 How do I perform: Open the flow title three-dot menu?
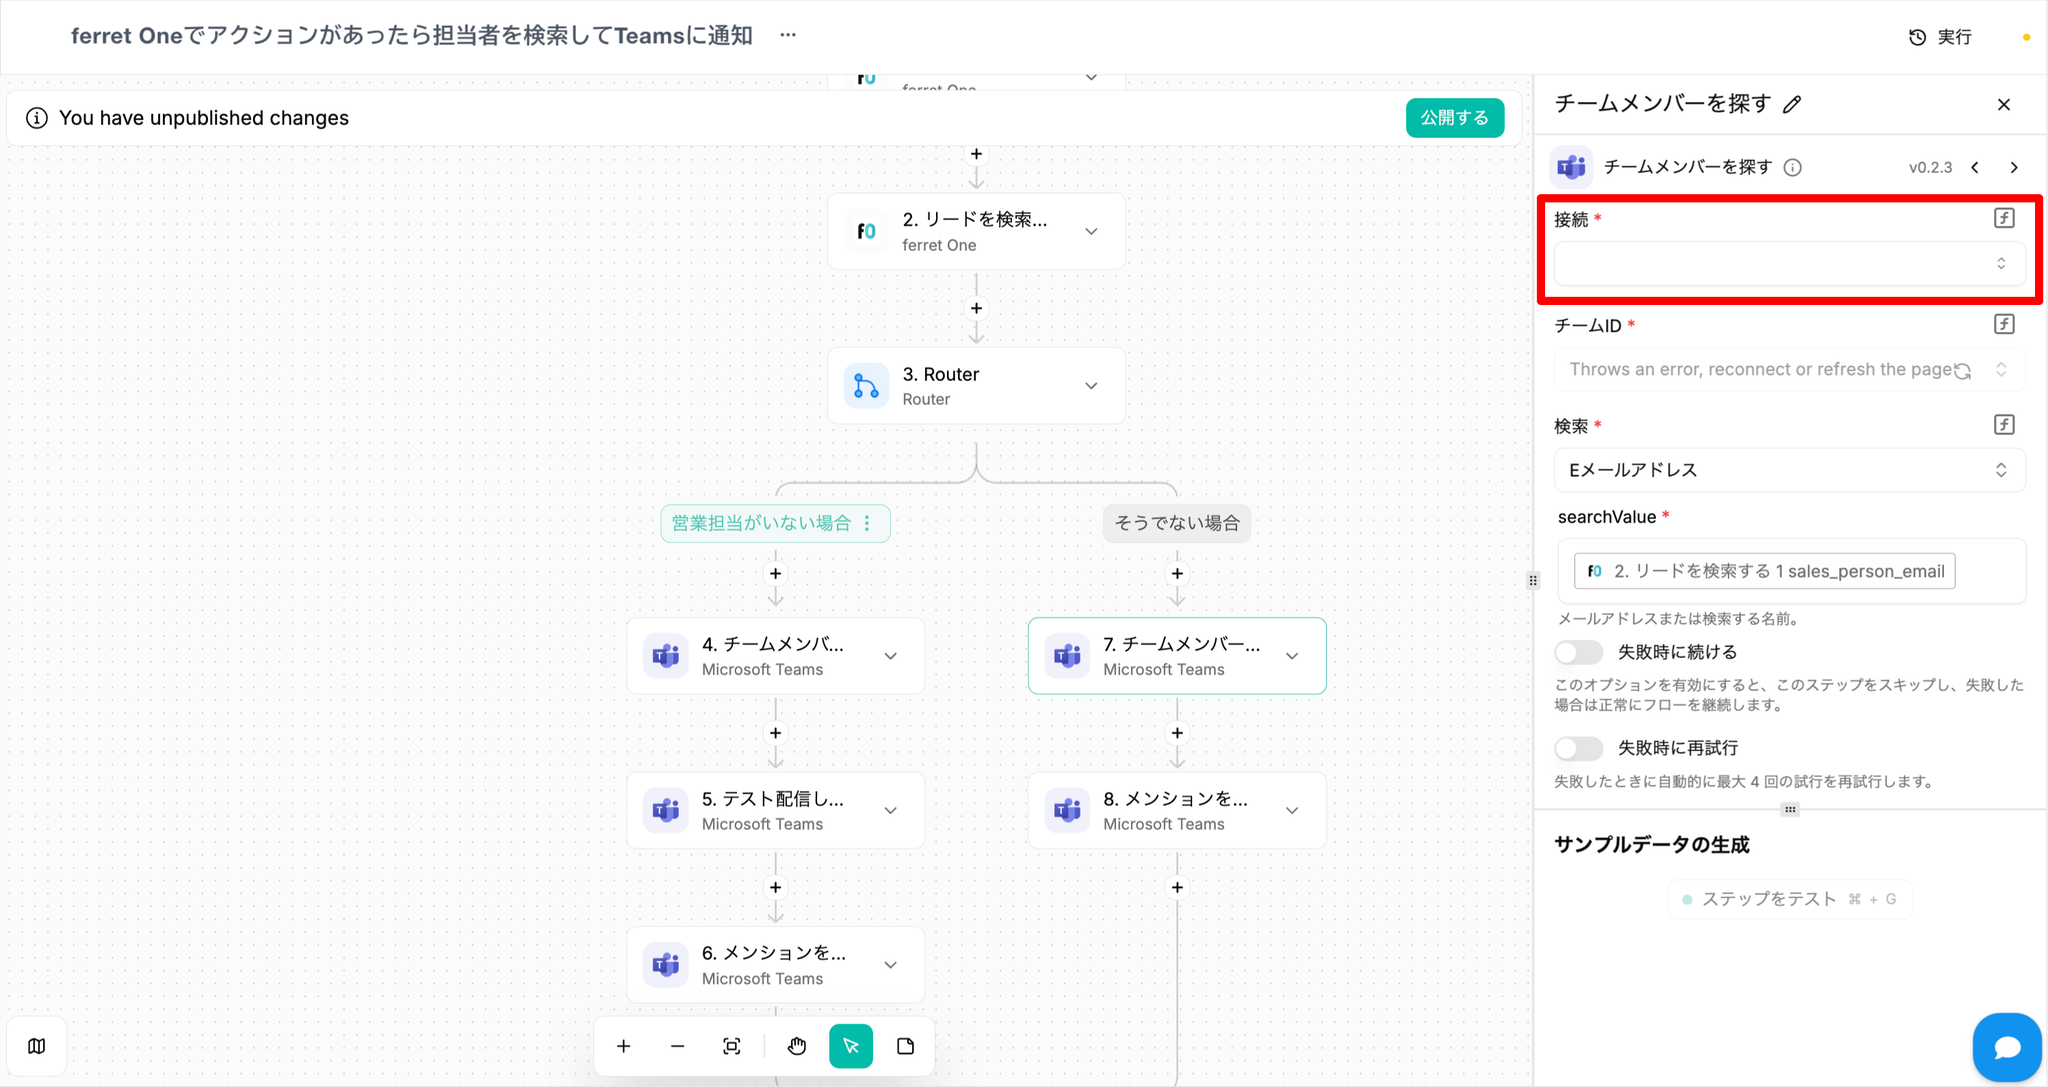pyautogui.click(x=788, y=35)
